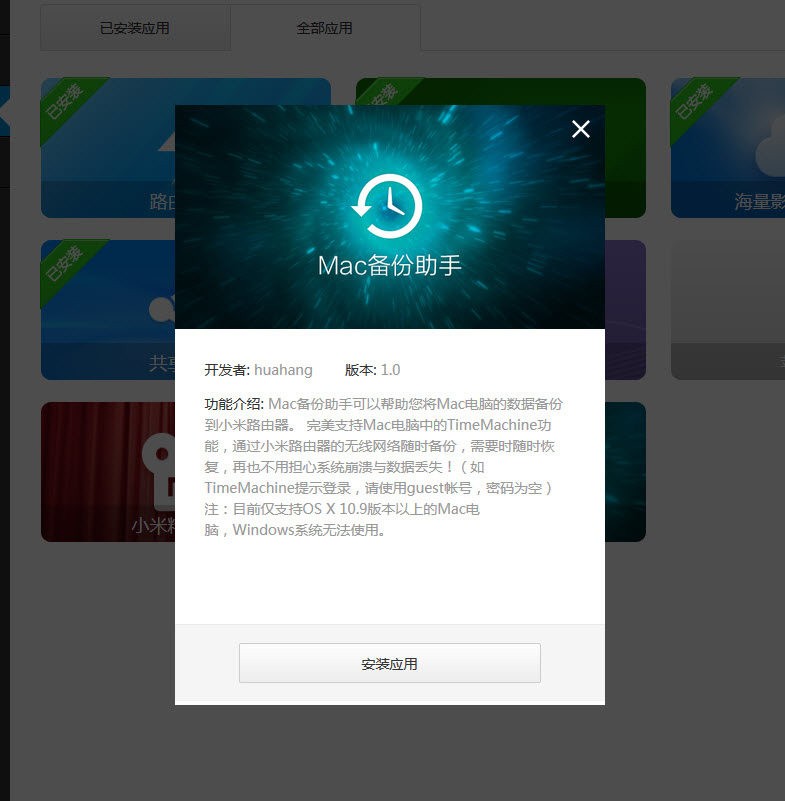Open the gray app card at the right edge
The image size is (785, 801).
pyautogui.click(x=728, y=310)
